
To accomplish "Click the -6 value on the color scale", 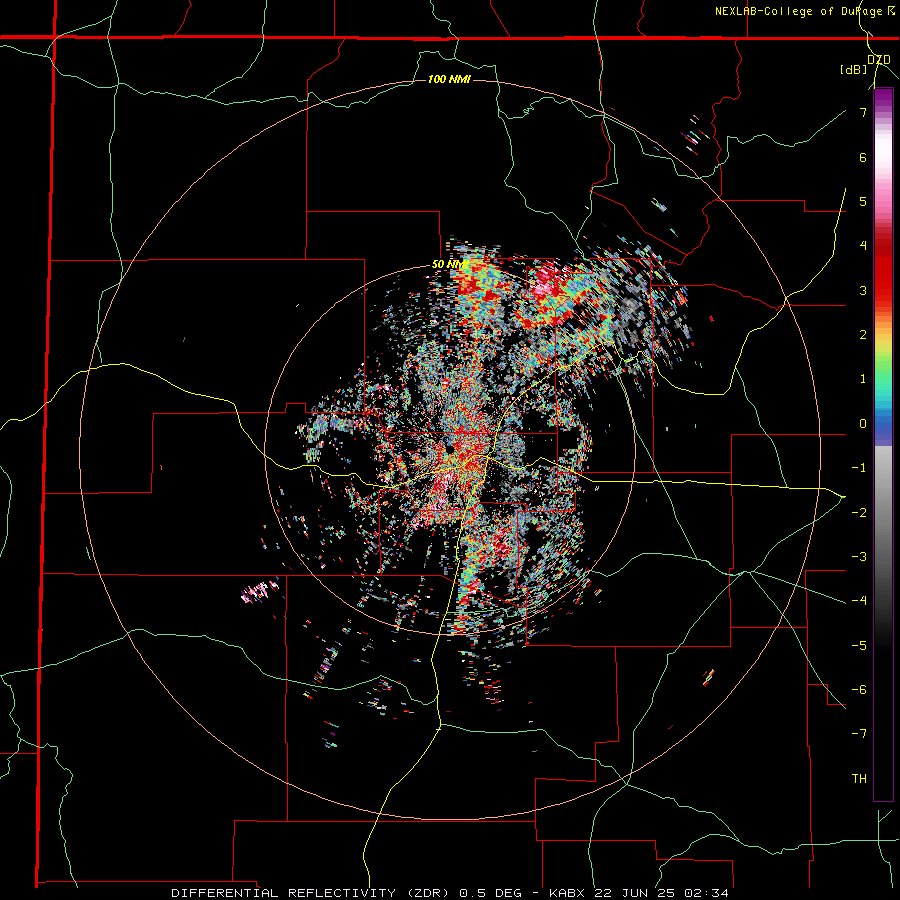I will 859,690.
